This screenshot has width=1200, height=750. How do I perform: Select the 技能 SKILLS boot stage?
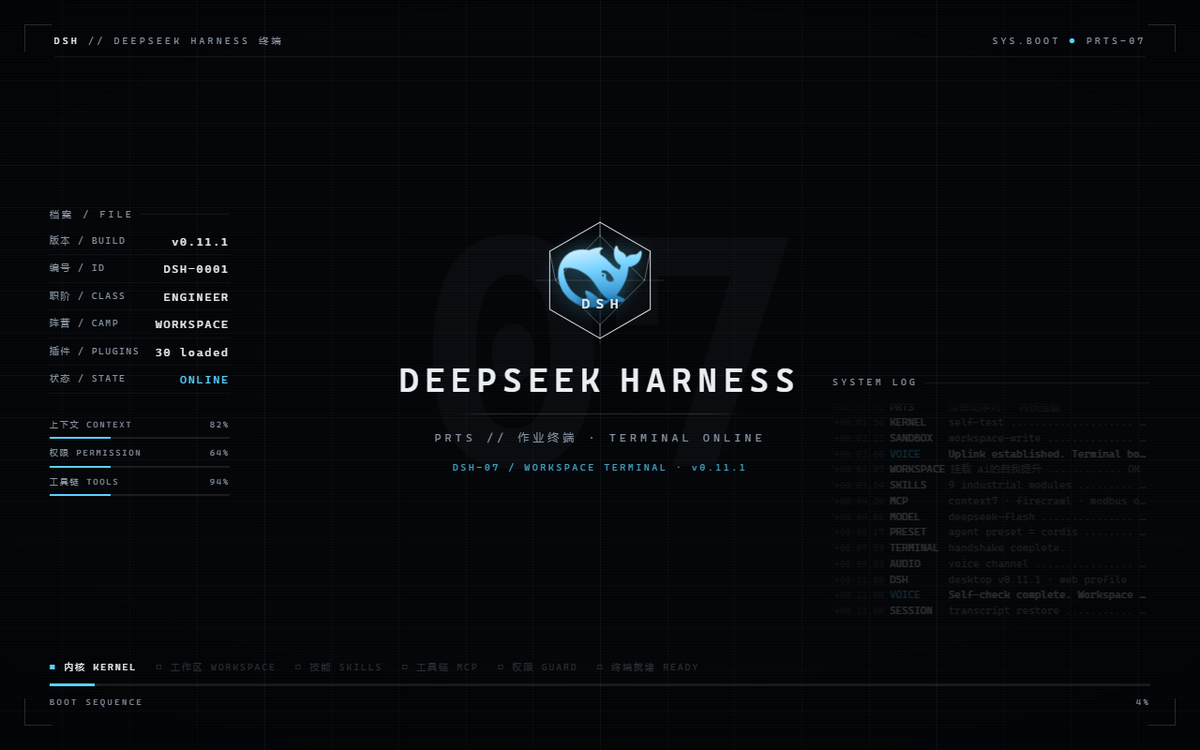pos(338,667)
